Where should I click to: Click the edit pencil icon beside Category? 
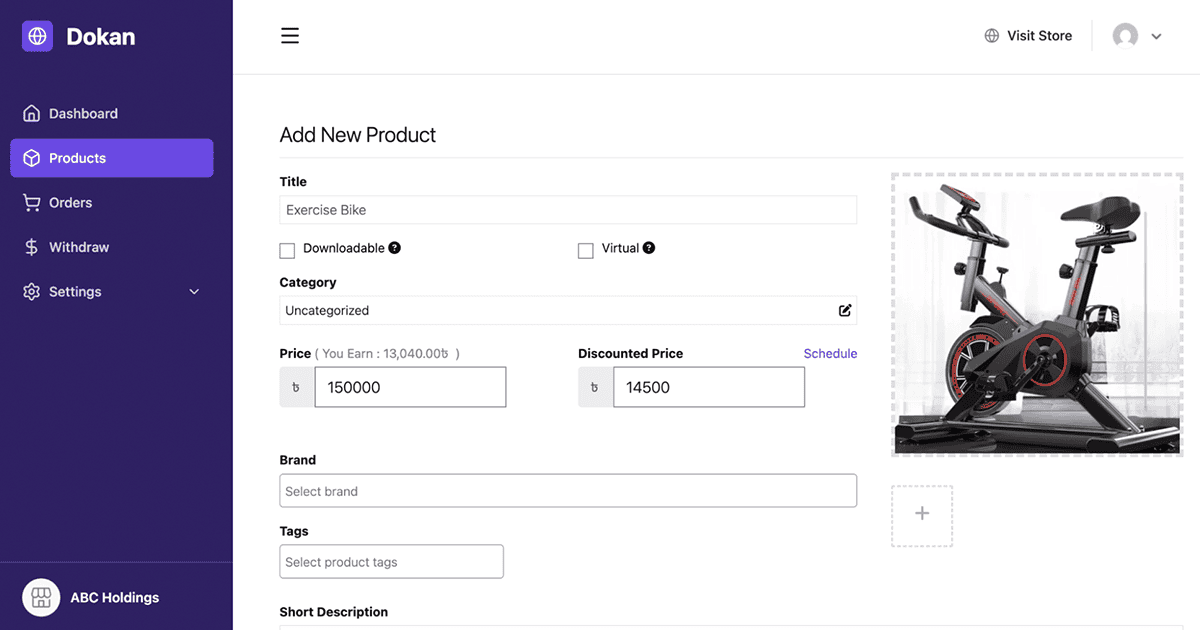pos(843,310)
